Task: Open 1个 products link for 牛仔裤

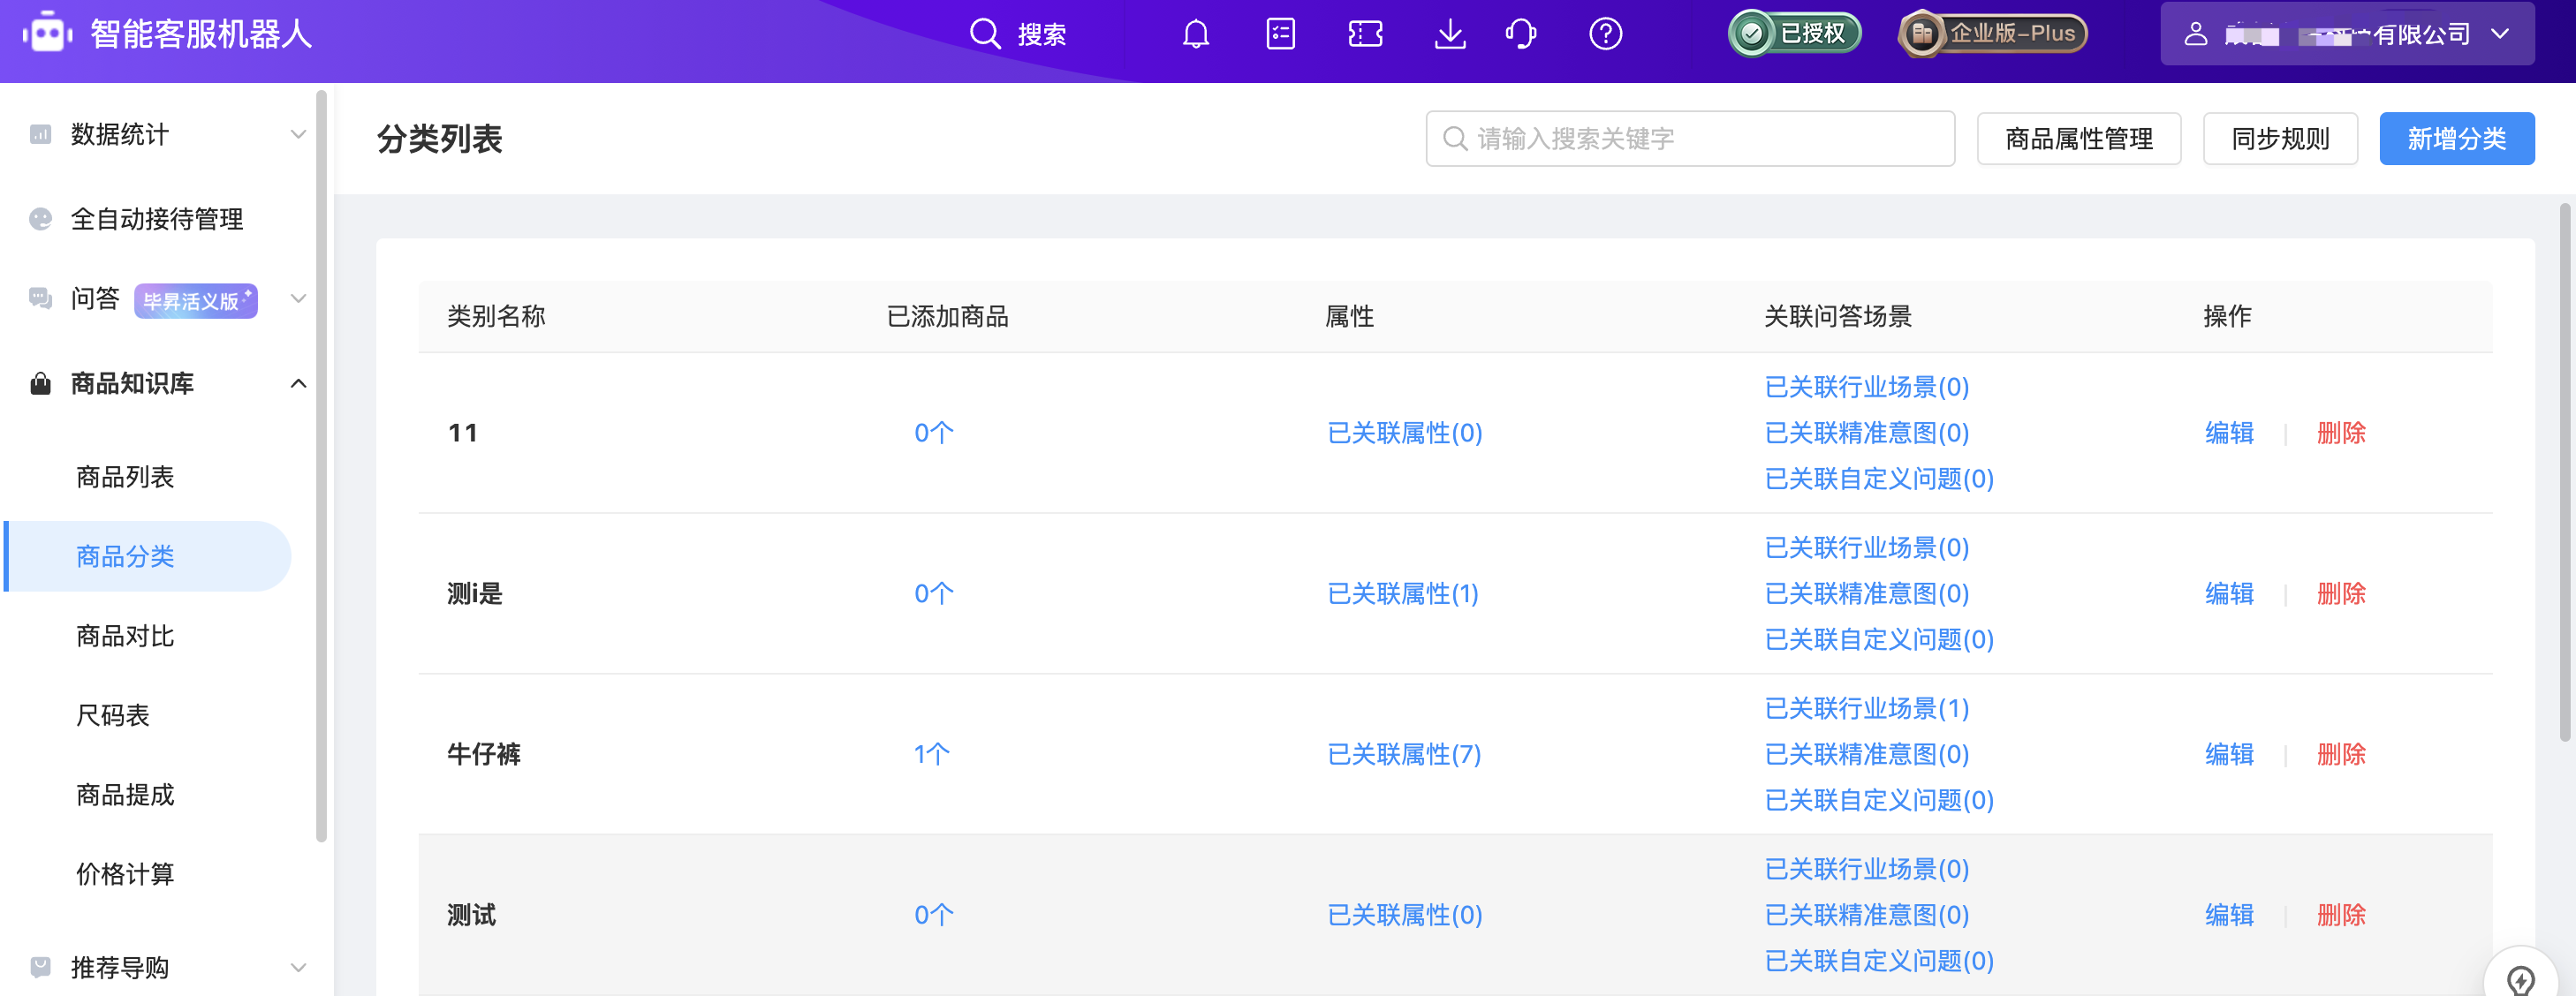Action: coord(931,754)
